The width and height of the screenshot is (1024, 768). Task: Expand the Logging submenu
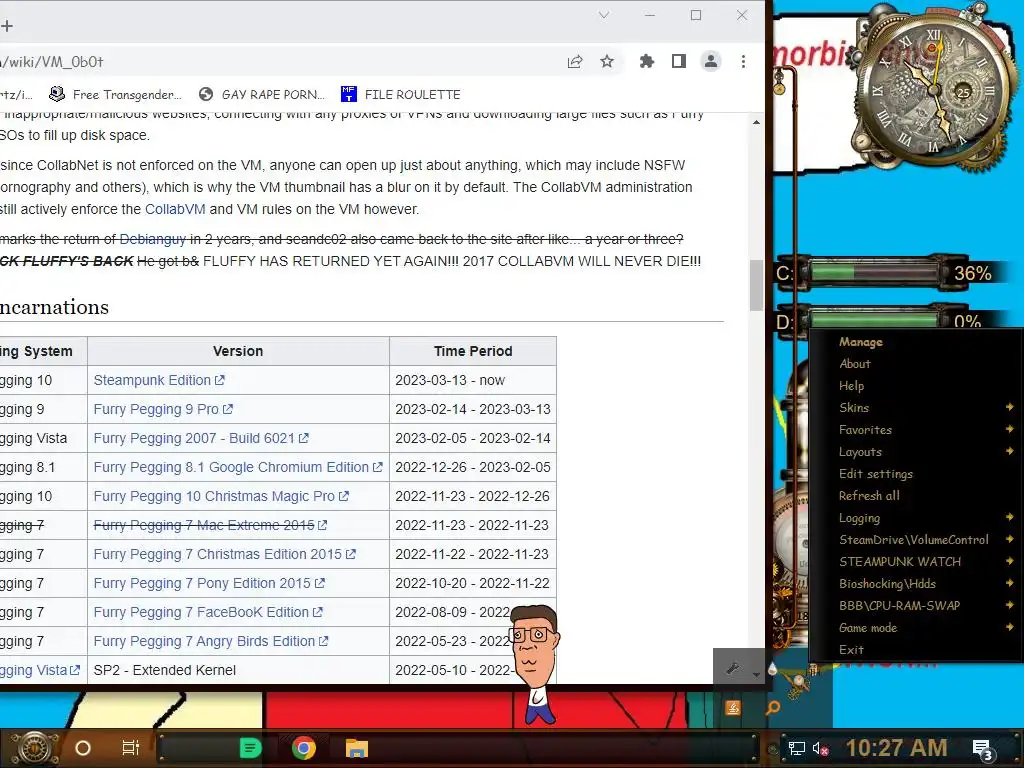pyautogui.click(x=916, y=518)
